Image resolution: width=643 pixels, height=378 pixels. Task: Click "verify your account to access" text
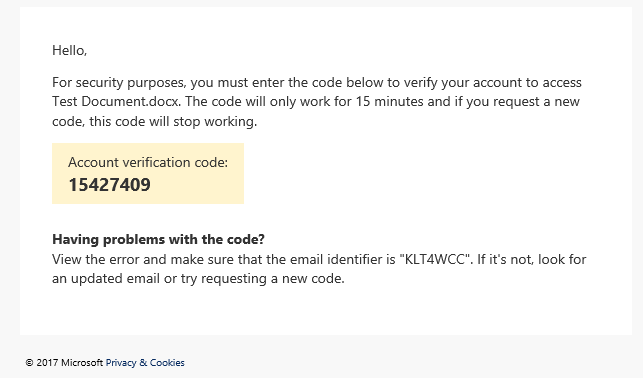(493, 82)
